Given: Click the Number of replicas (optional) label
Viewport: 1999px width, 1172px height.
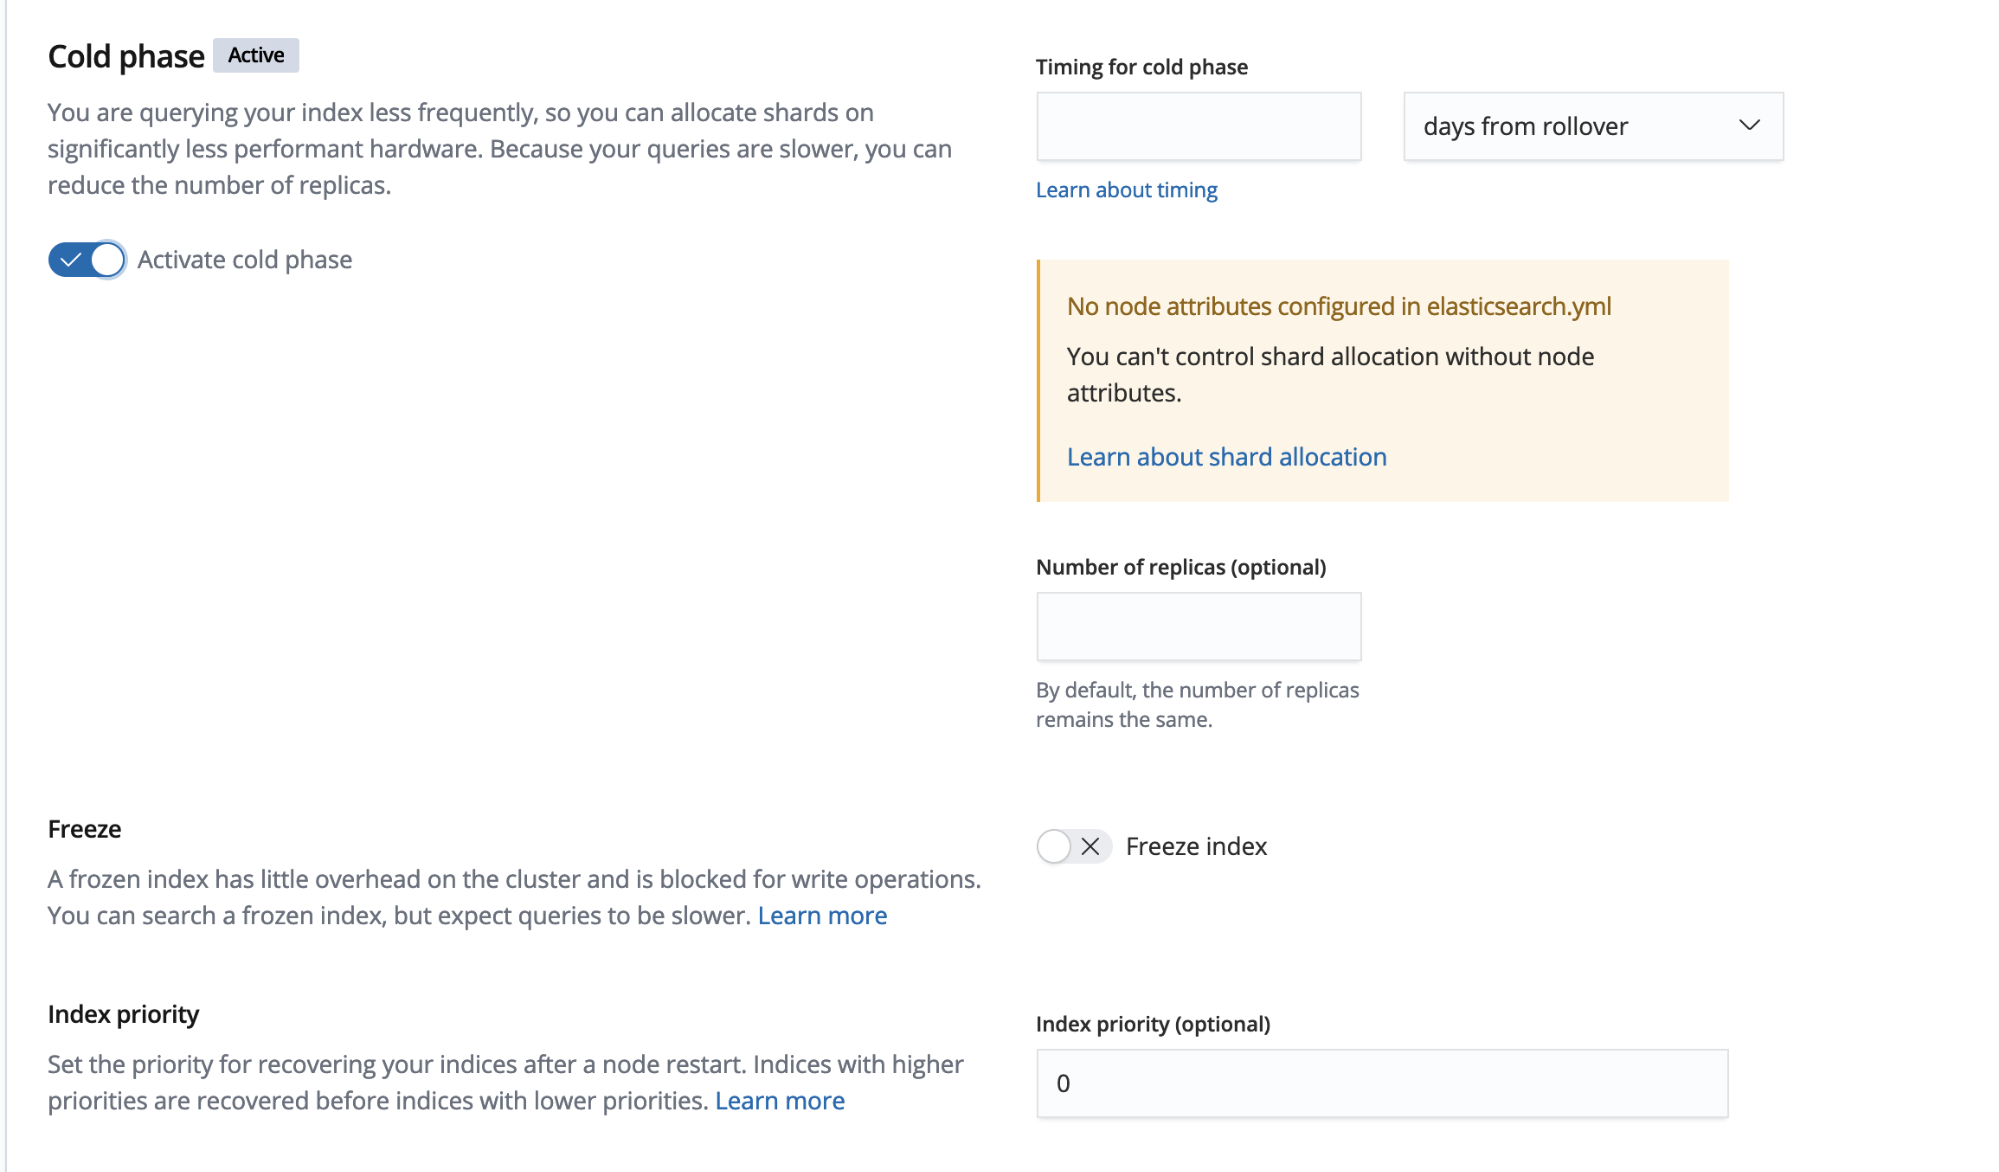Looking at the screenshot, I should [1180, 567].
